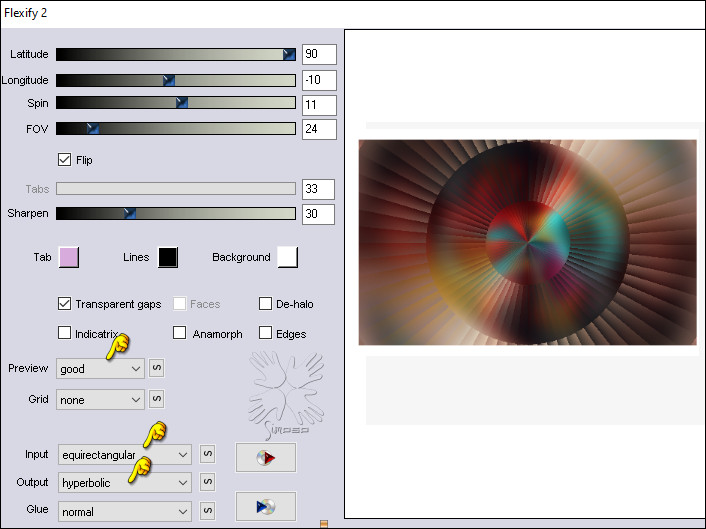The image size is (706, 529).
Task: Open the Preview quality dropdown
Action: pyautogui.click(x=101, y=368)
